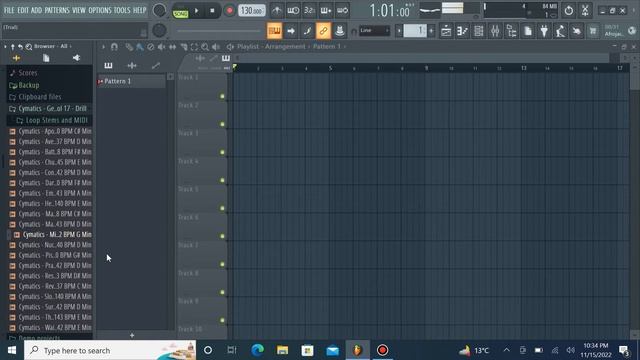Open the tempo tapper hammer icon
The height and width of the screenshot is (360, 640).
[x=560, y=31]
